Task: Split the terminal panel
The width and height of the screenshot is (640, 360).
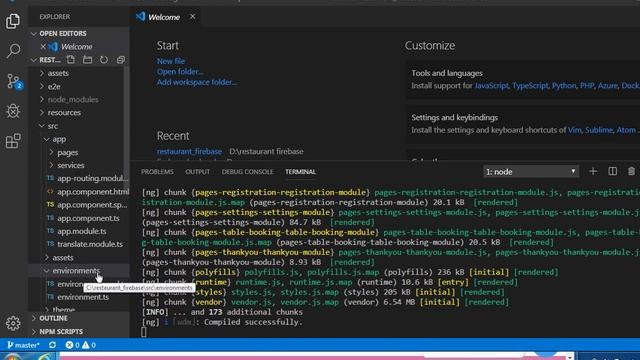Action: pos(613,171)
